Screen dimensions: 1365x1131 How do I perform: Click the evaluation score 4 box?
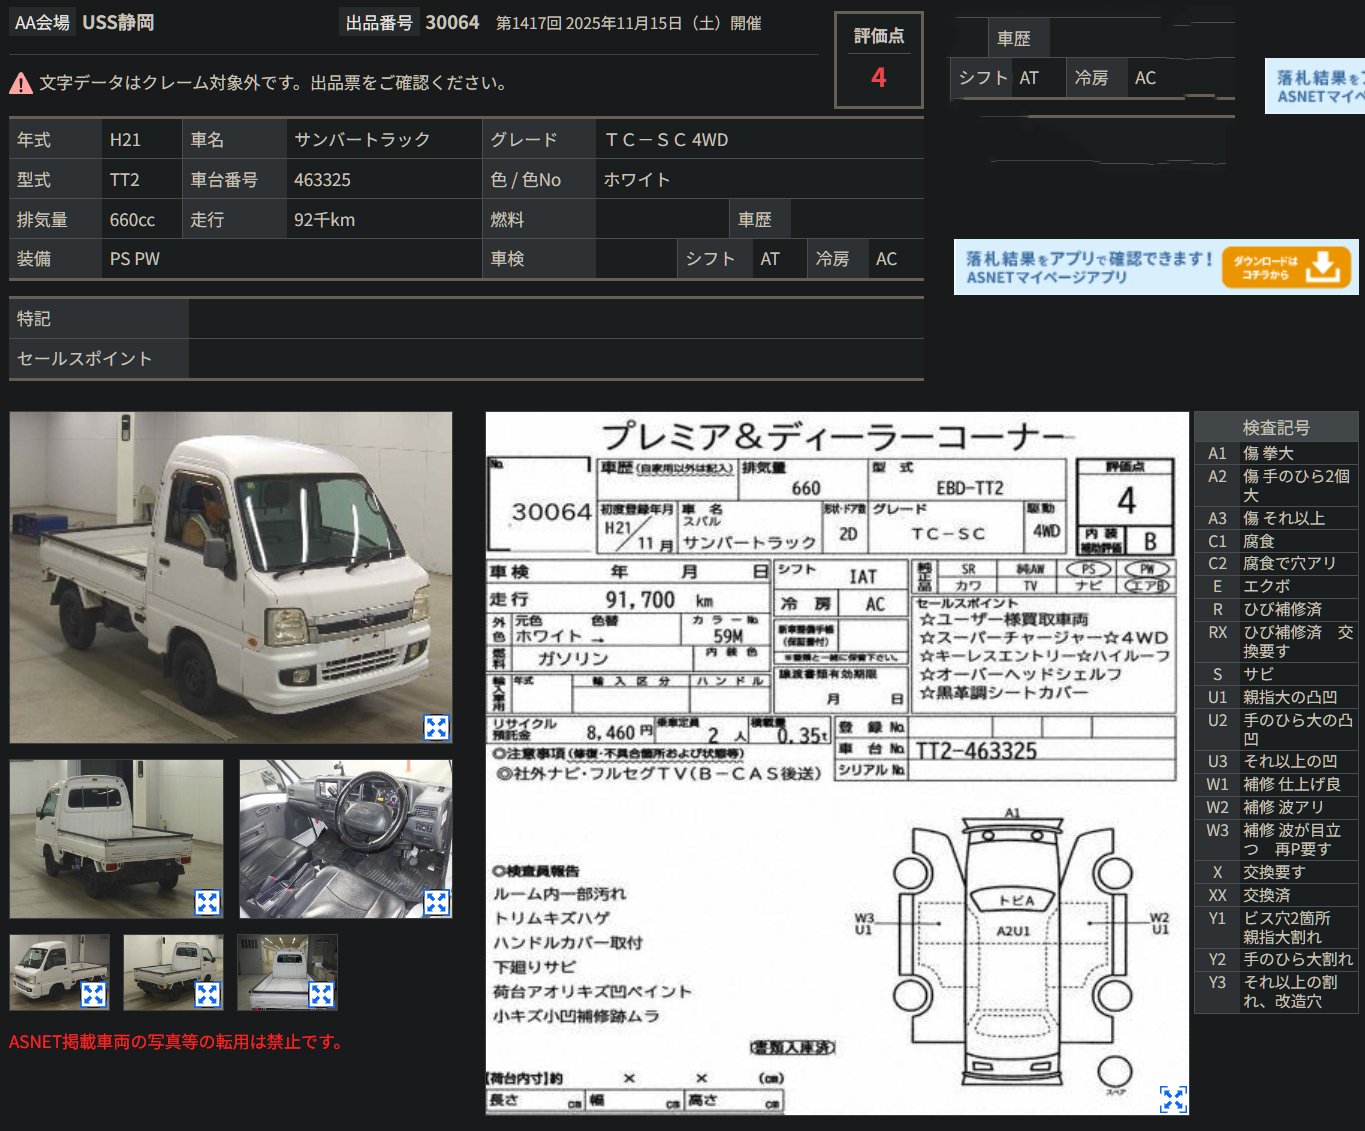point(878,60)
